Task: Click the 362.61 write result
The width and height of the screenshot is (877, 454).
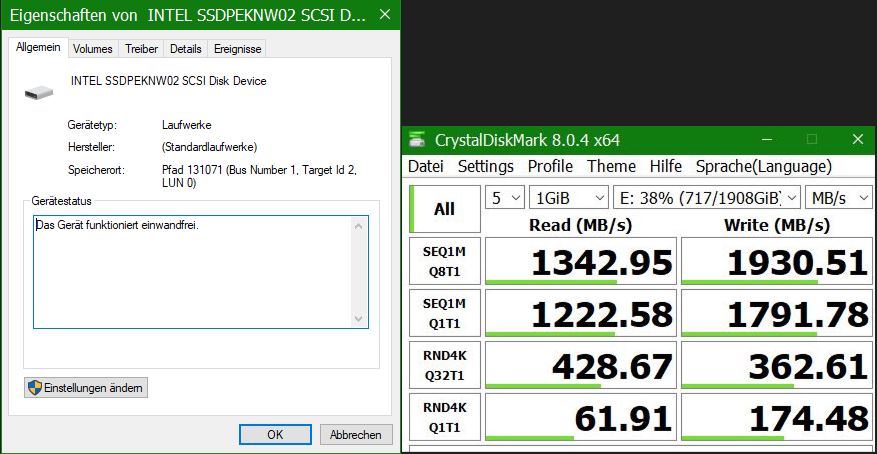Action: click(777, 365)
